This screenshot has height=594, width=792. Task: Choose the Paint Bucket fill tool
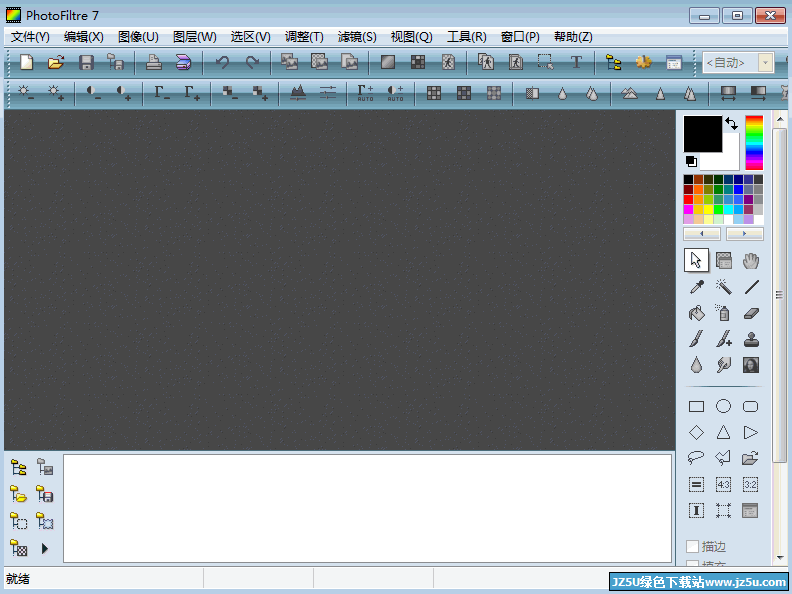696,313
